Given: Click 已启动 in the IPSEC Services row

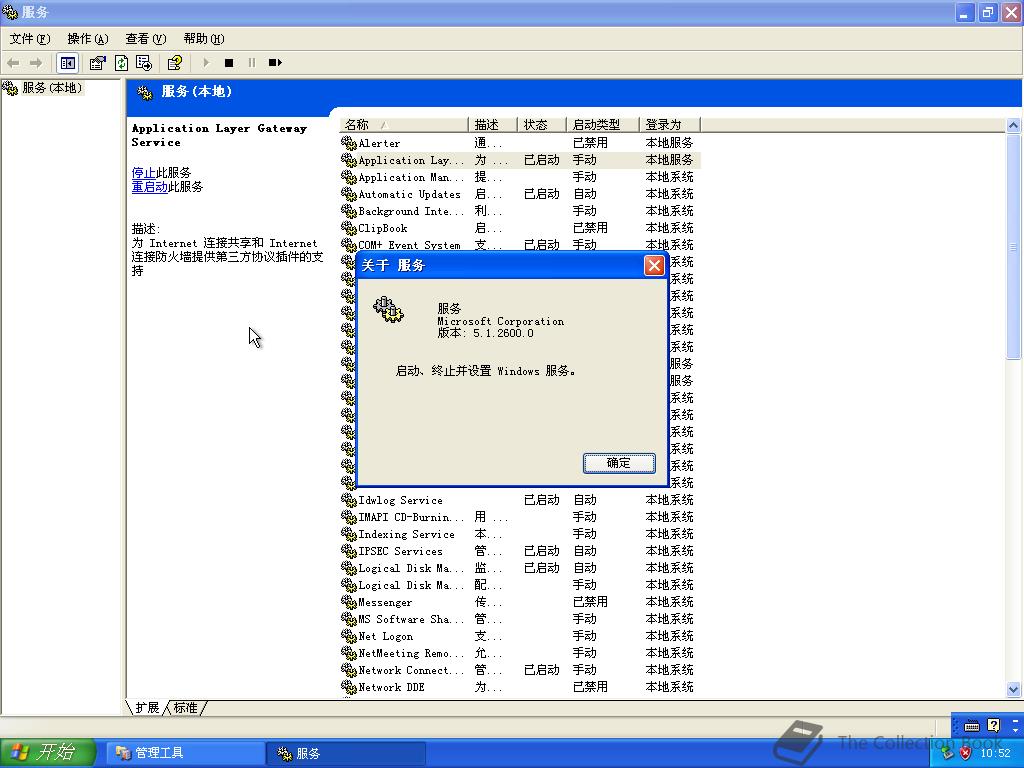Looking at the screenshot, I should tap(541, 551).
